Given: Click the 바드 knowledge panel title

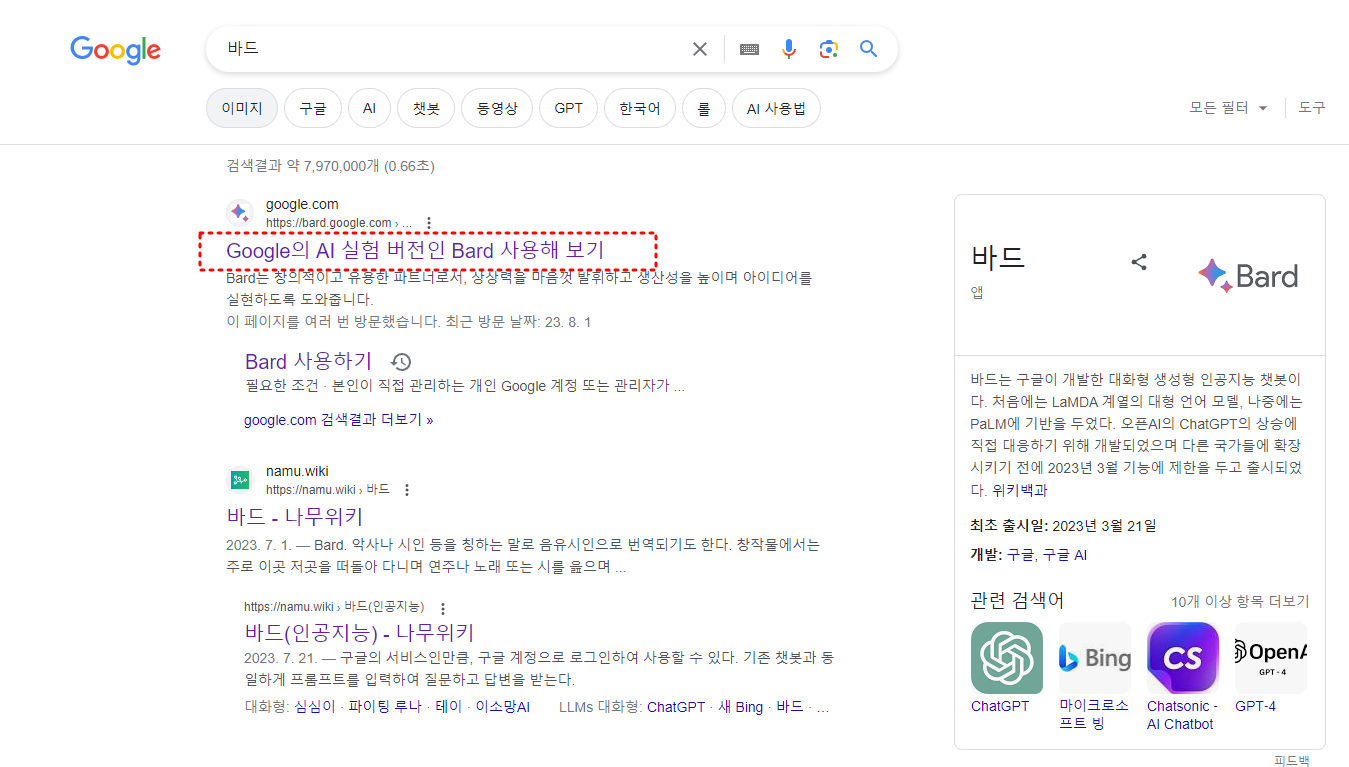Looking at the screenshot, I should click(999, 258).
